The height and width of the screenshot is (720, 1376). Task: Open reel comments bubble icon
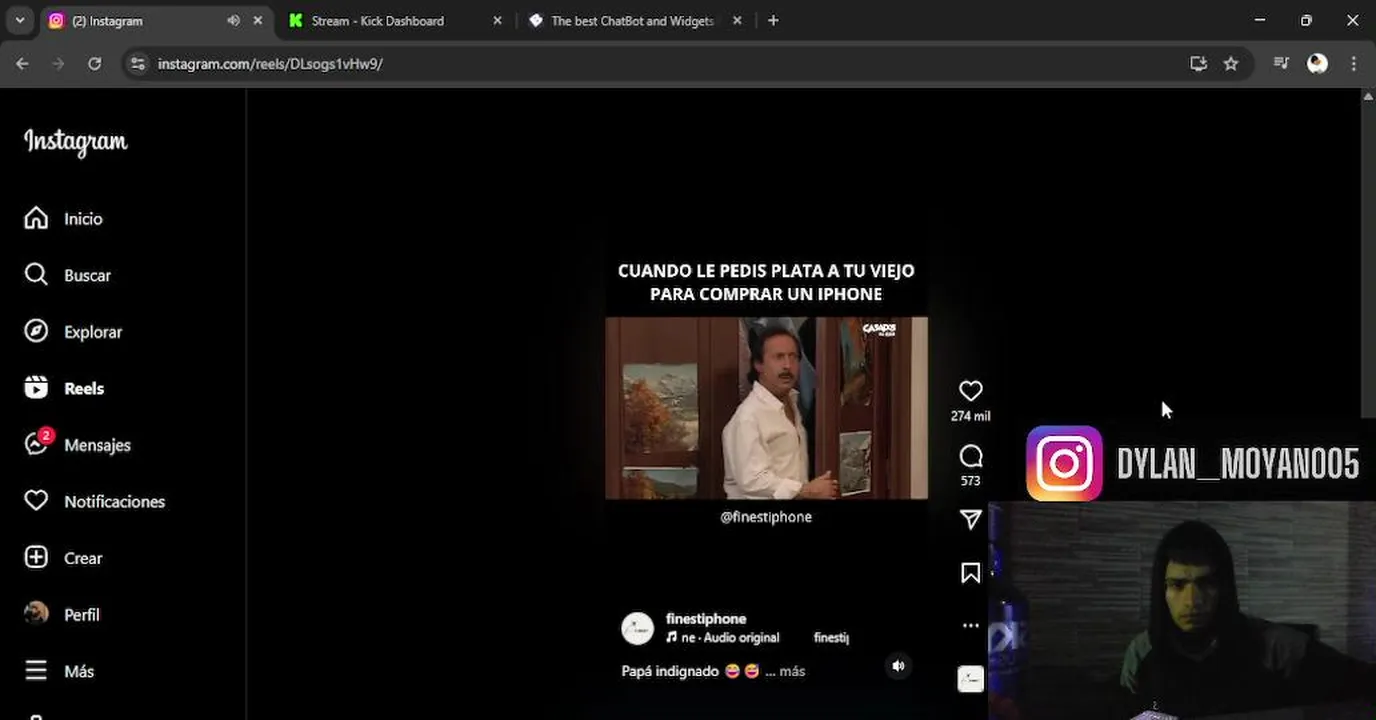[x=970, y=457]
